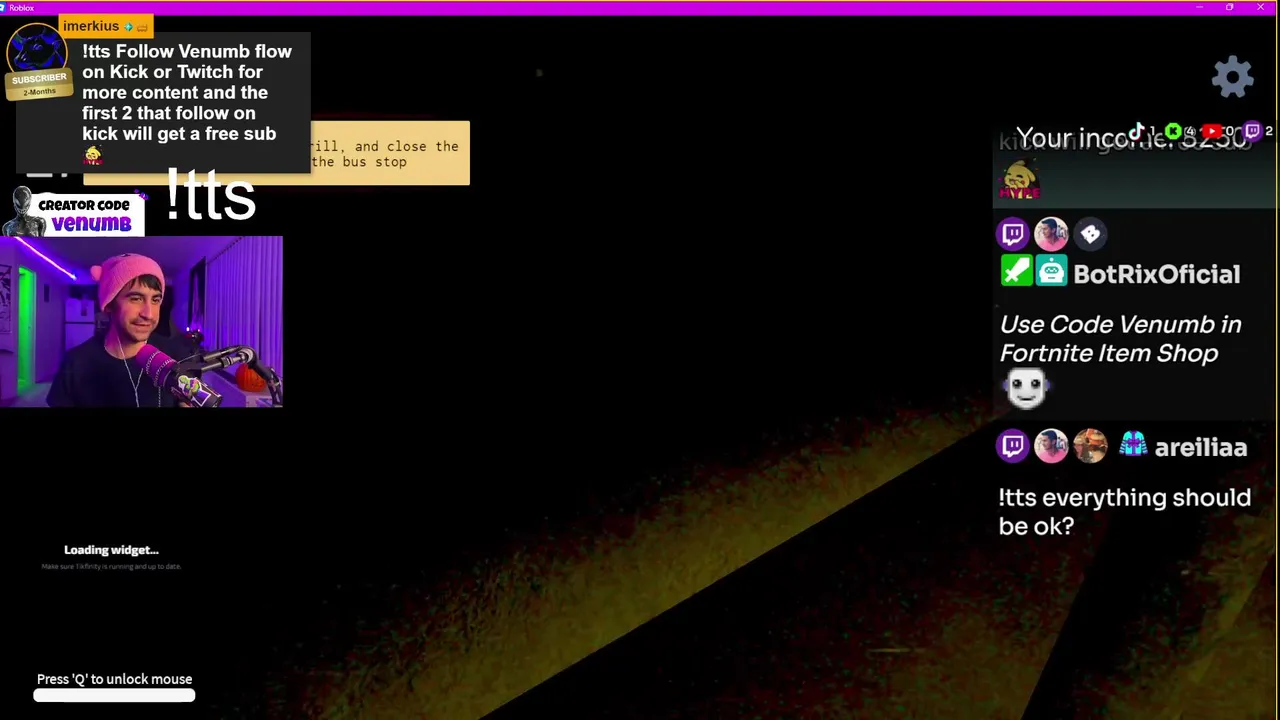Click the gift jacket badge beside areiliaa
1280x720 pixels.
click(1133, 445)
